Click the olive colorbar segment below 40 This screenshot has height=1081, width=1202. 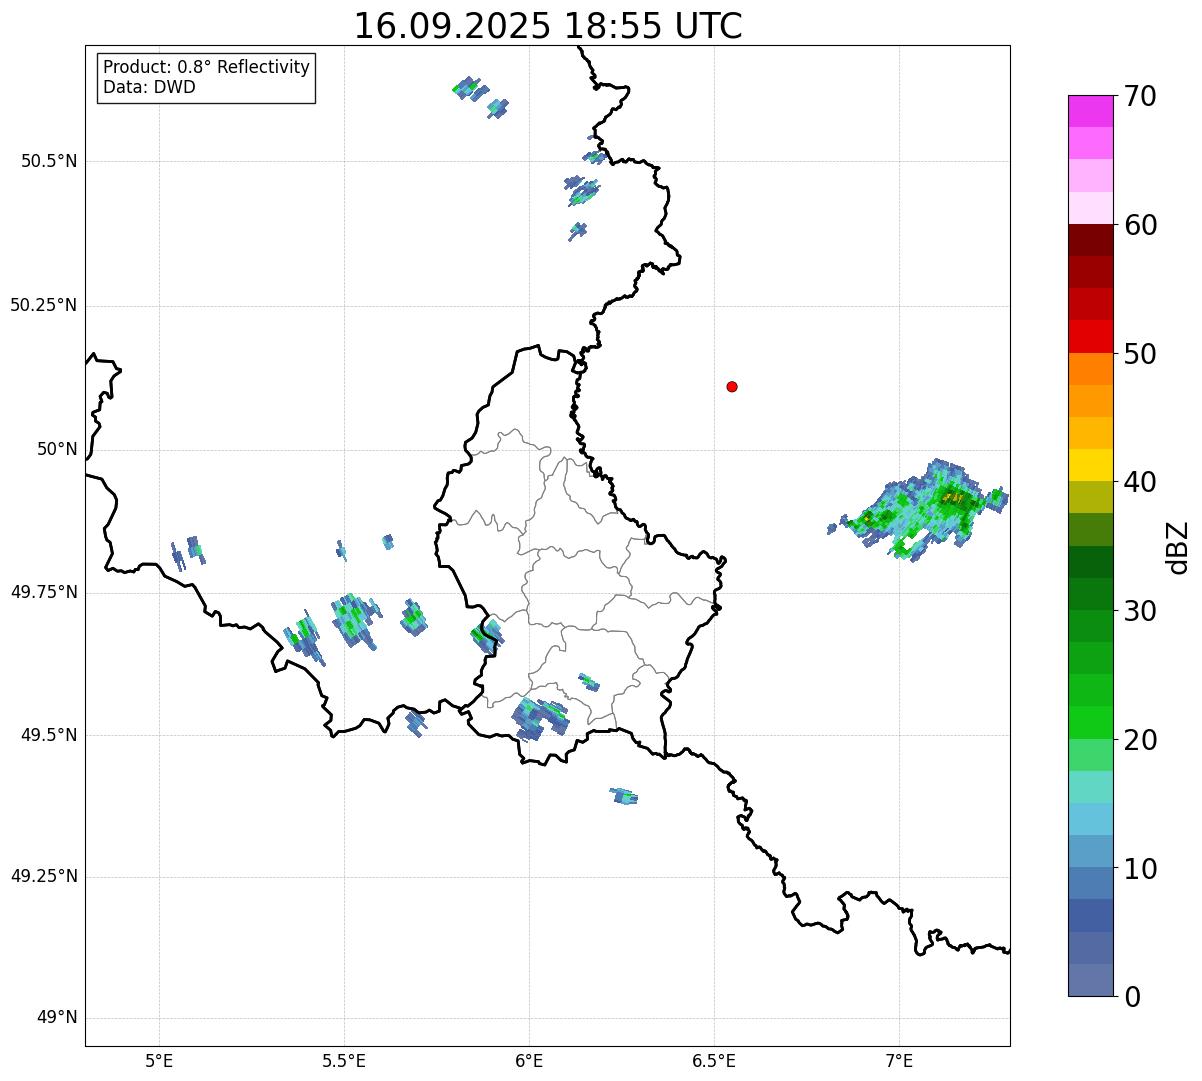1090,497
